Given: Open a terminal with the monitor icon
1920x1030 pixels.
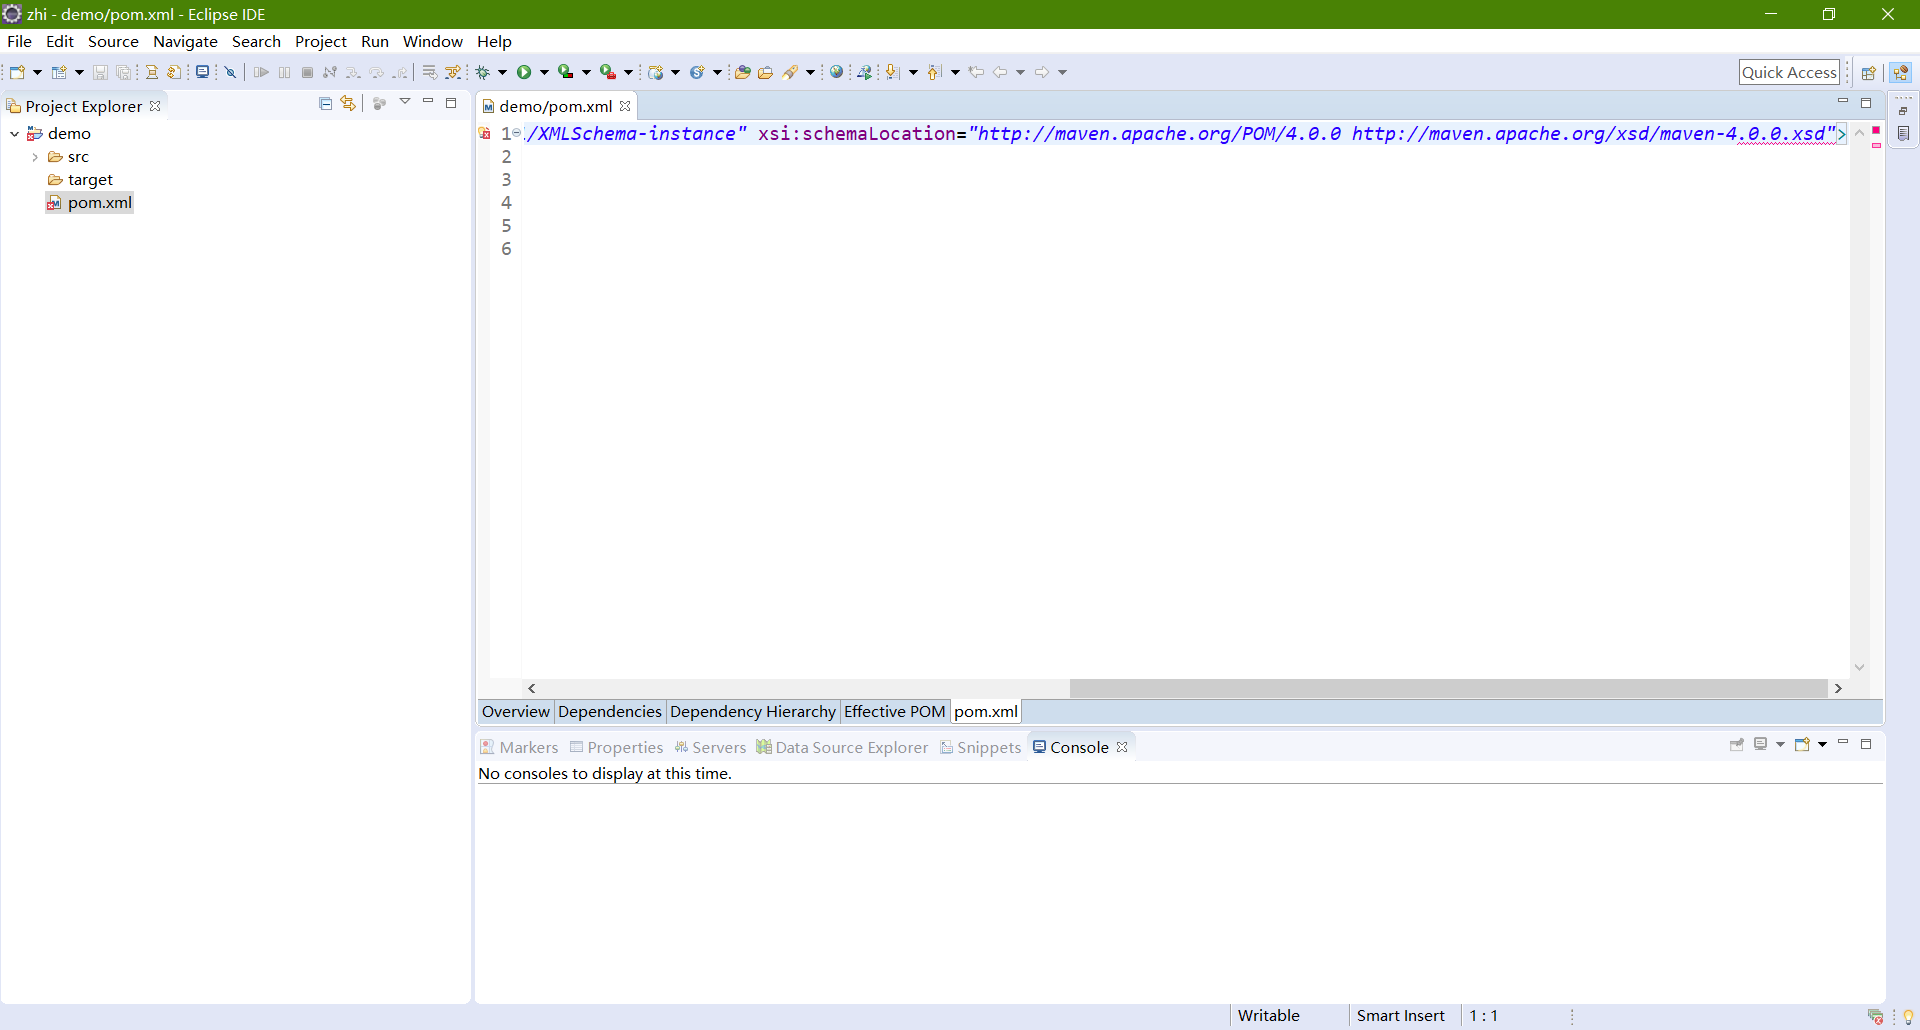Looking at the screenshot, I should click(x=202, y=72).
